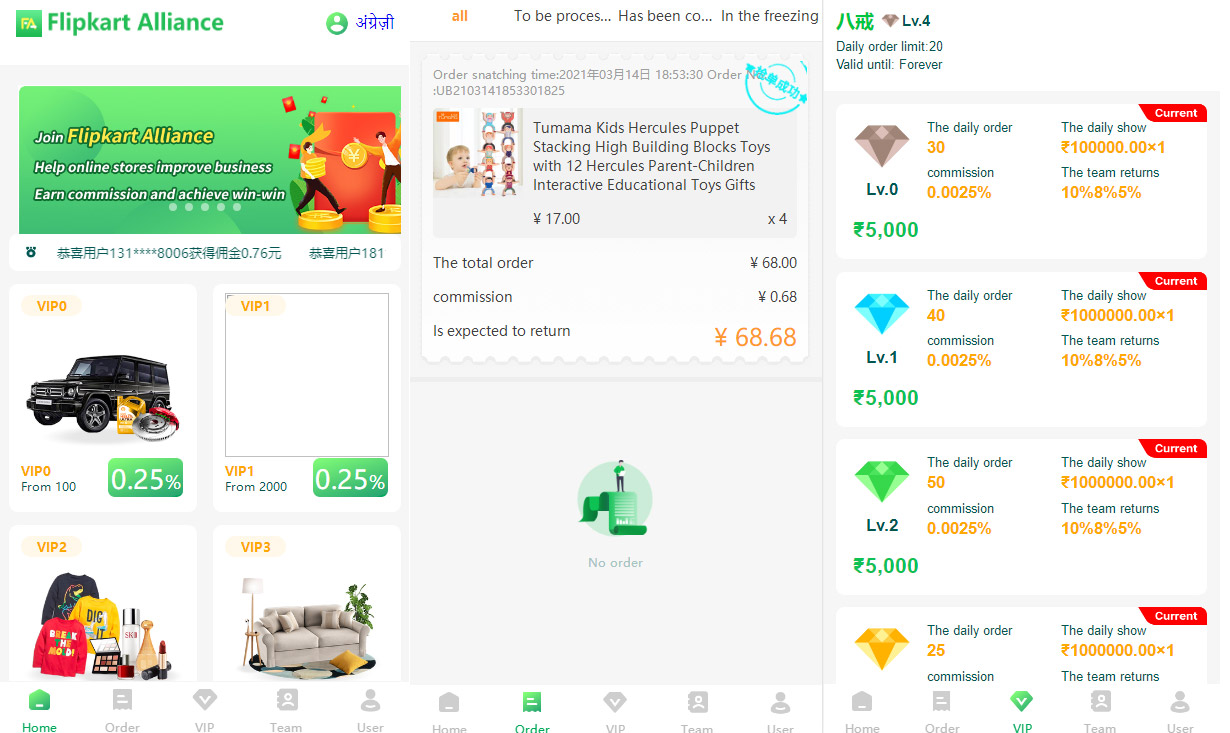The width and height of the screenshot is (1230, 733).
Task: Open the Team icon in left bottom navigation
Action: tap(287, 699)
